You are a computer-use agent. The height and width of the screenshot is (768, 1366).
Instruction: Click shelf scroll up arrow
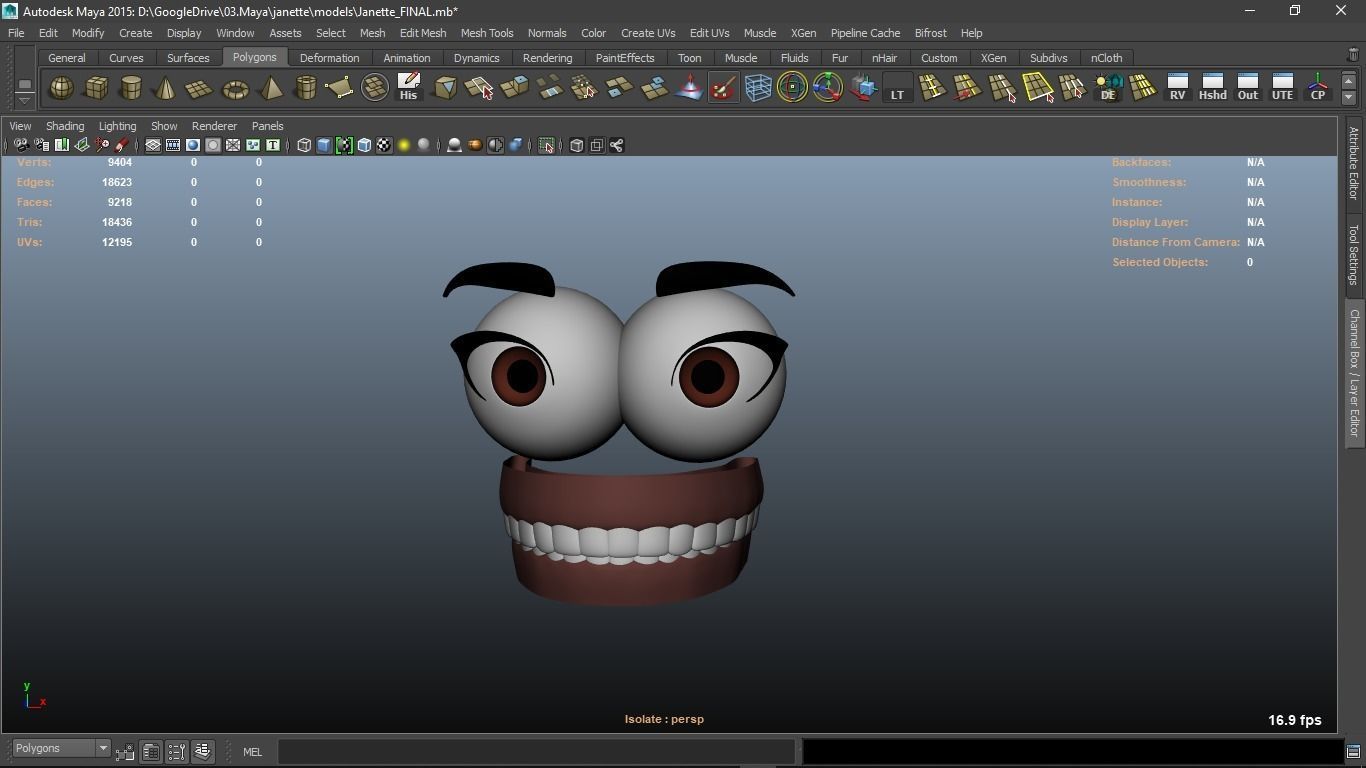(1348, 80)
